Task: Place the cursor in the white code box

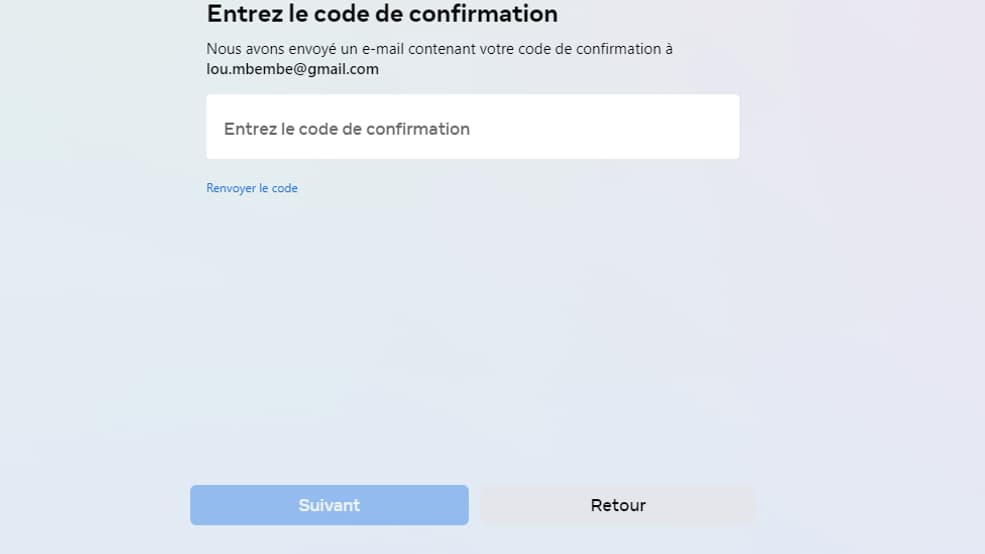Action: tap(472, 127)
